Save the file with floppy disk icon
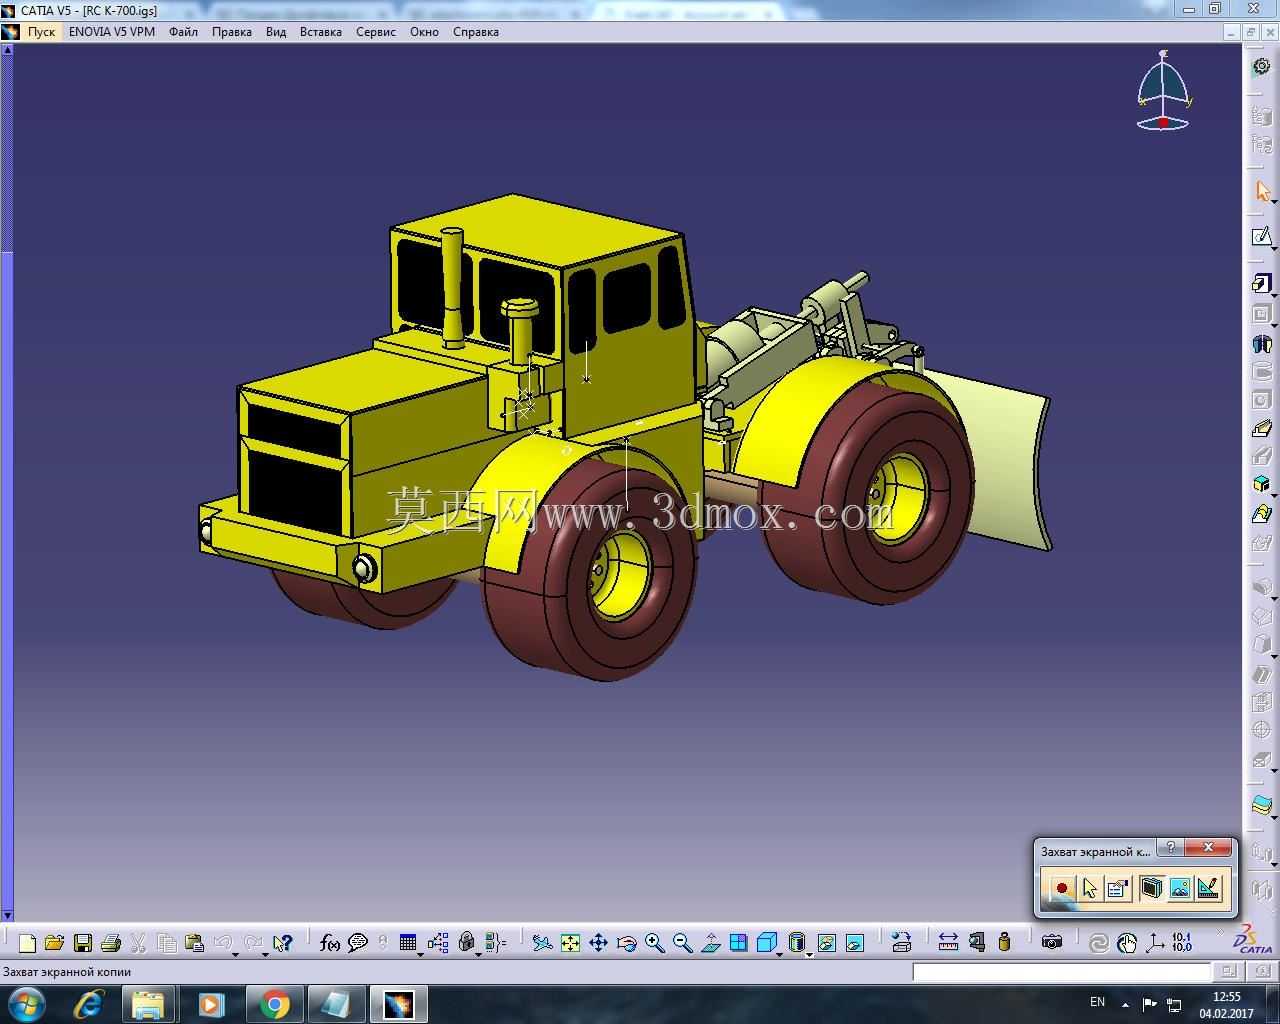Viewport: 1280px width, 1024px height. point(83,942)
